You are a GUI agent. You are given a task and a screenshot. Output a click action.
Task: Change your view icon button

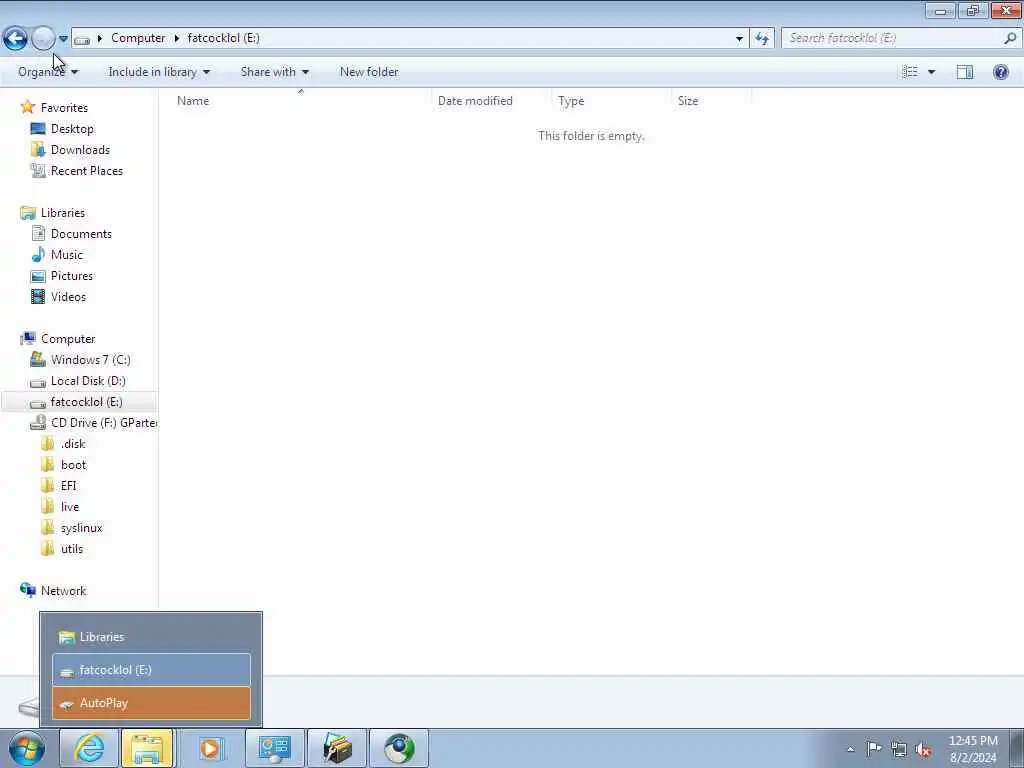[910, 72]
